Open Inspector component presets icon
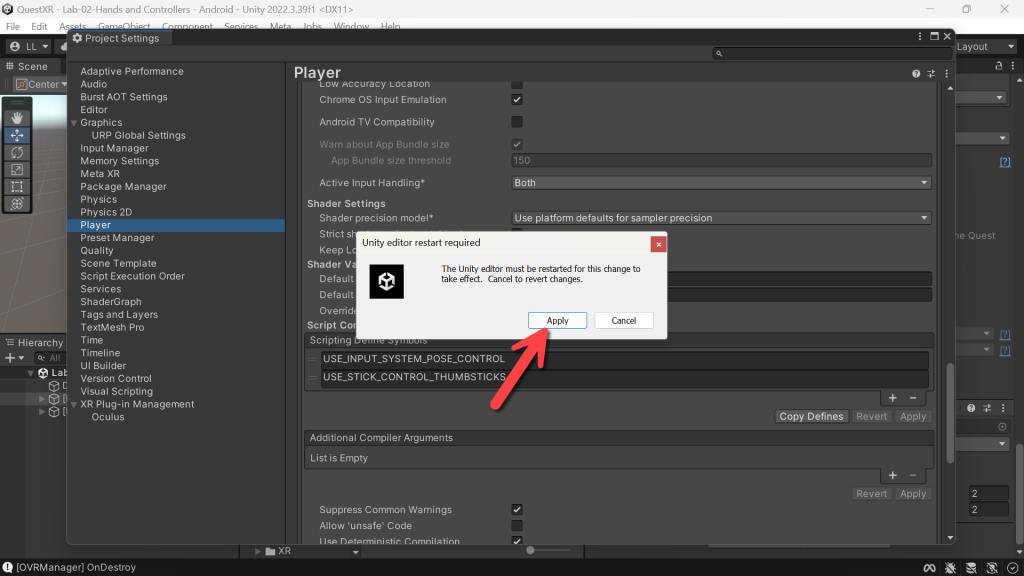 tap(987, 408)
